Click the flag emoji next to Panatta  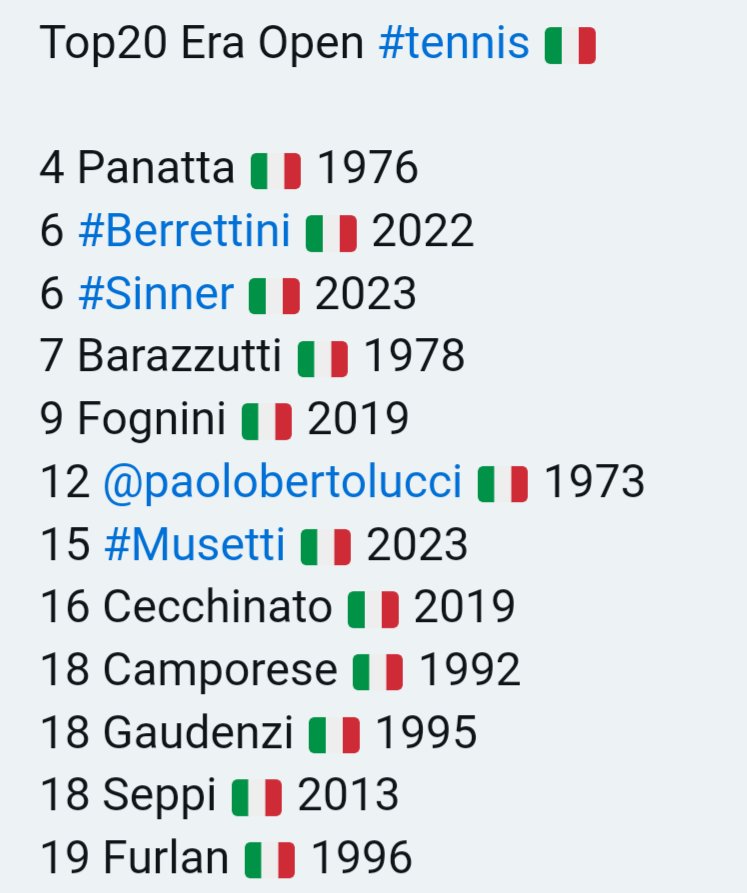(x=276, y=170)
